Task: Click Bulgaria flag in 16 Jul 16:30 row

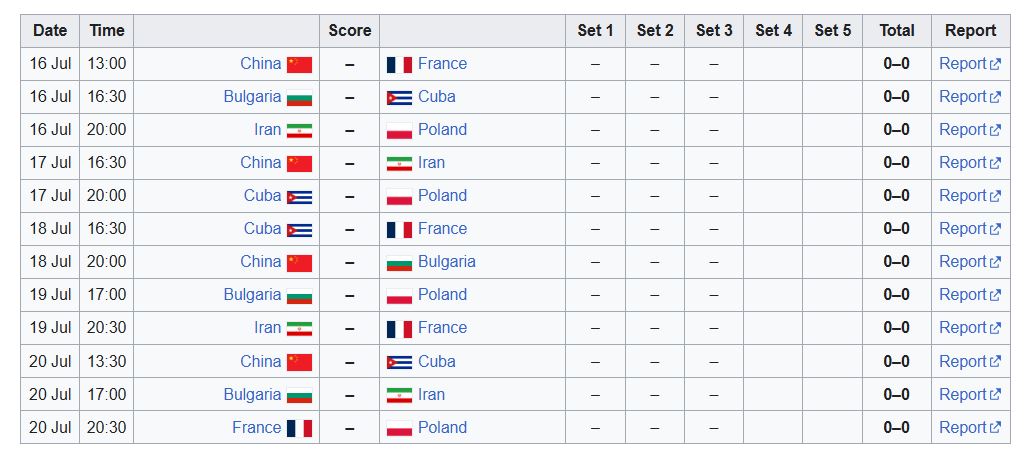Action: [299, 98]
